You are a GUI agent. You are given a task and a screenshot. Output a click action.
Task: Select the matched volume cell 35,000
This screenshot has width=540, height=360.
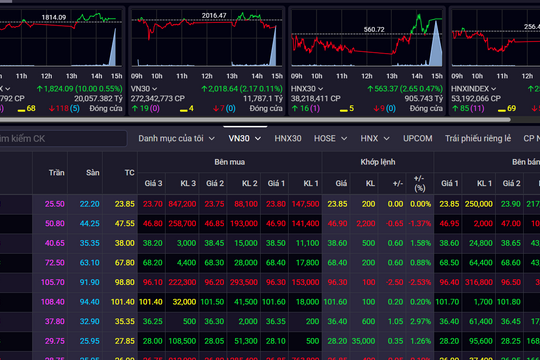click(363, 341)
